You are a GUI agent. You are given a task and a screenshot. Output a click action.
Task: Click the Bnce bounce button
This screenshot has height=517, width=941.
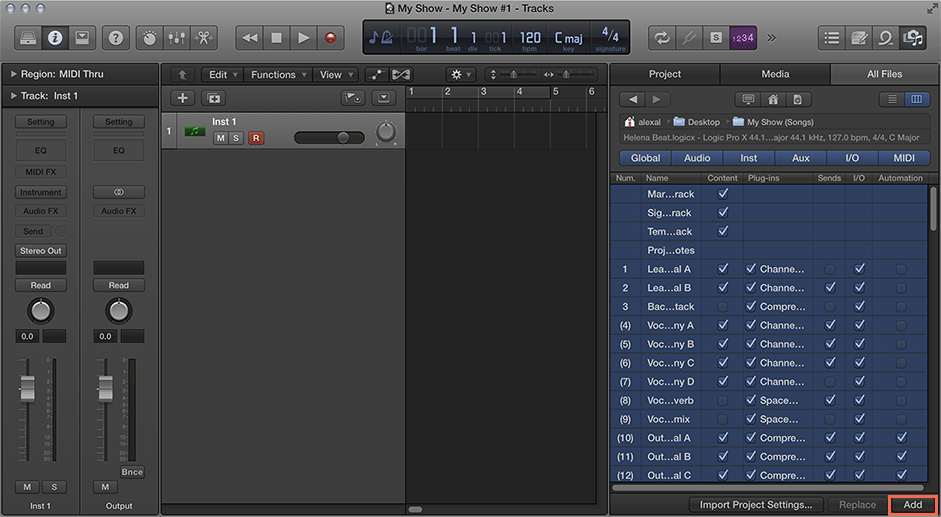point(132,471)
